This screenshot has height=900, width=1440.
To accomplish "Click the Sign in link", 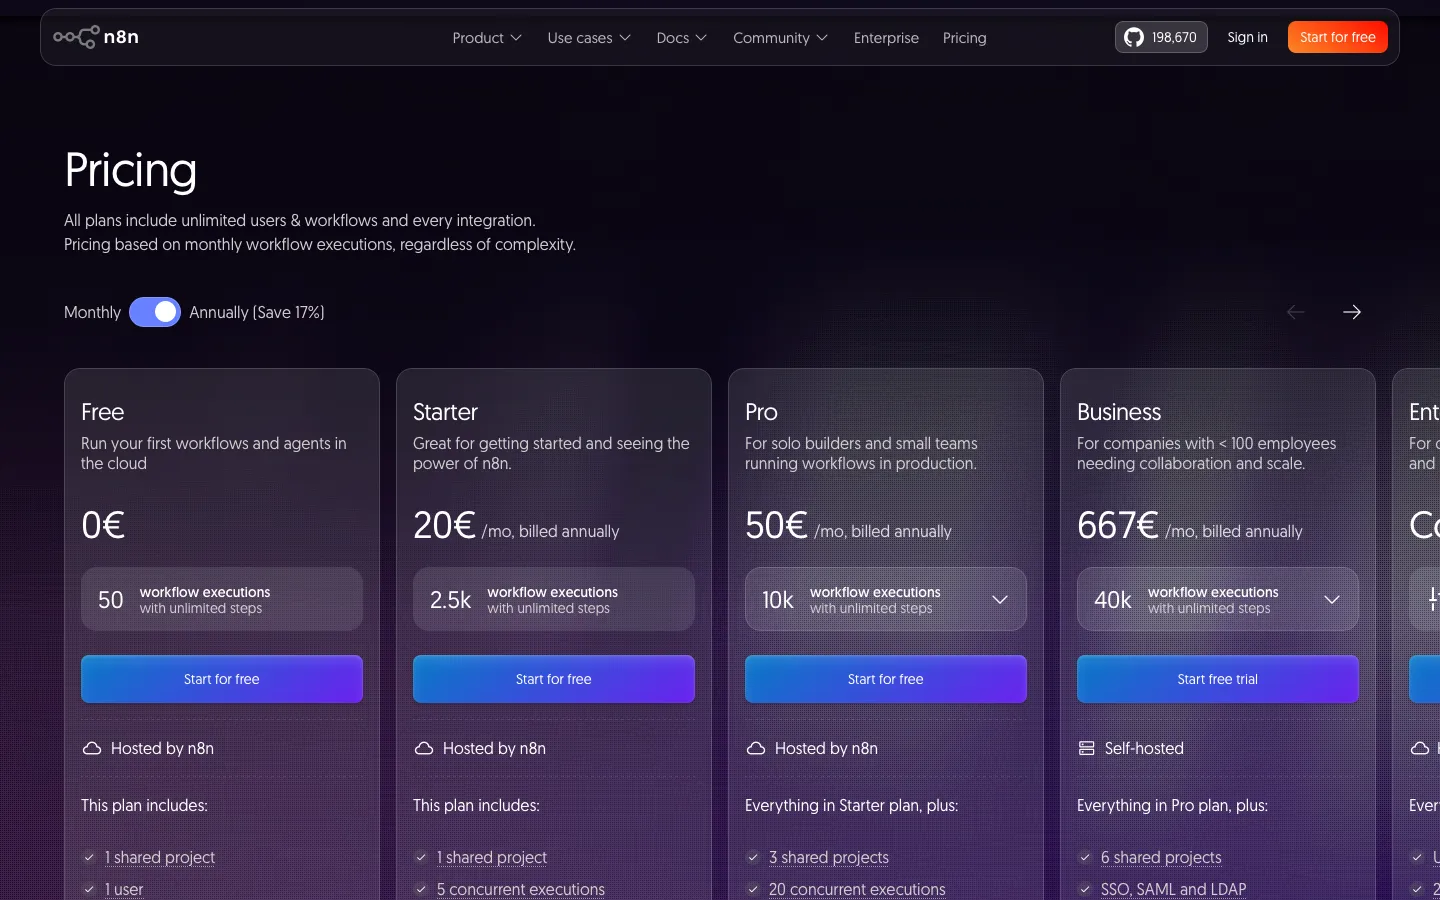I will (1247, 37).
